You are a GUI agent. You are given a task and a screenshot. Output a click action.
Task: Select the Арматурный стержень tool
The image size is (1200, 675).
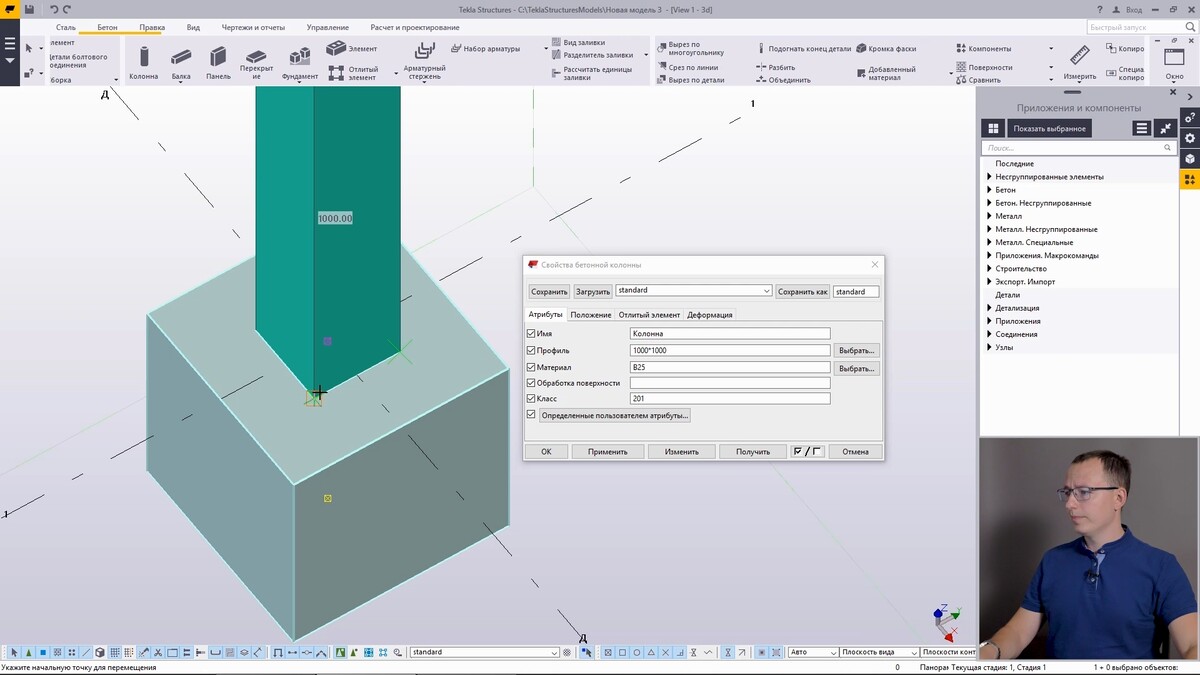tap(424, 62)
